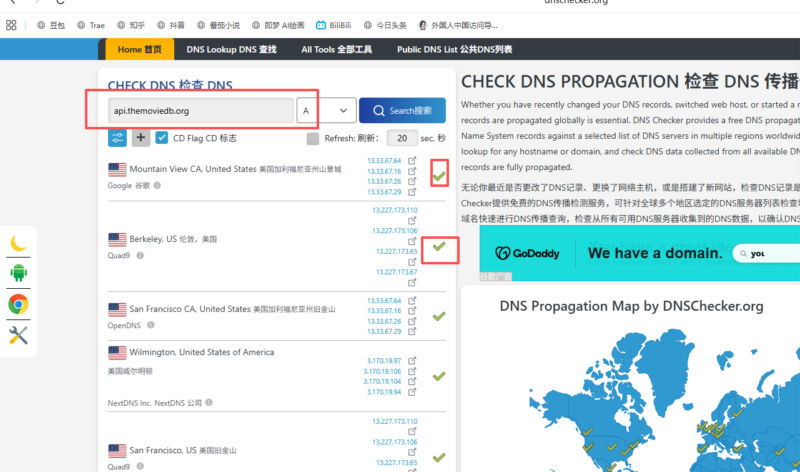The width and height of the screenshot is (800, 472).
Task: Enable the Refresh auto-refresh checkbox
Action: tap(313, 138)
